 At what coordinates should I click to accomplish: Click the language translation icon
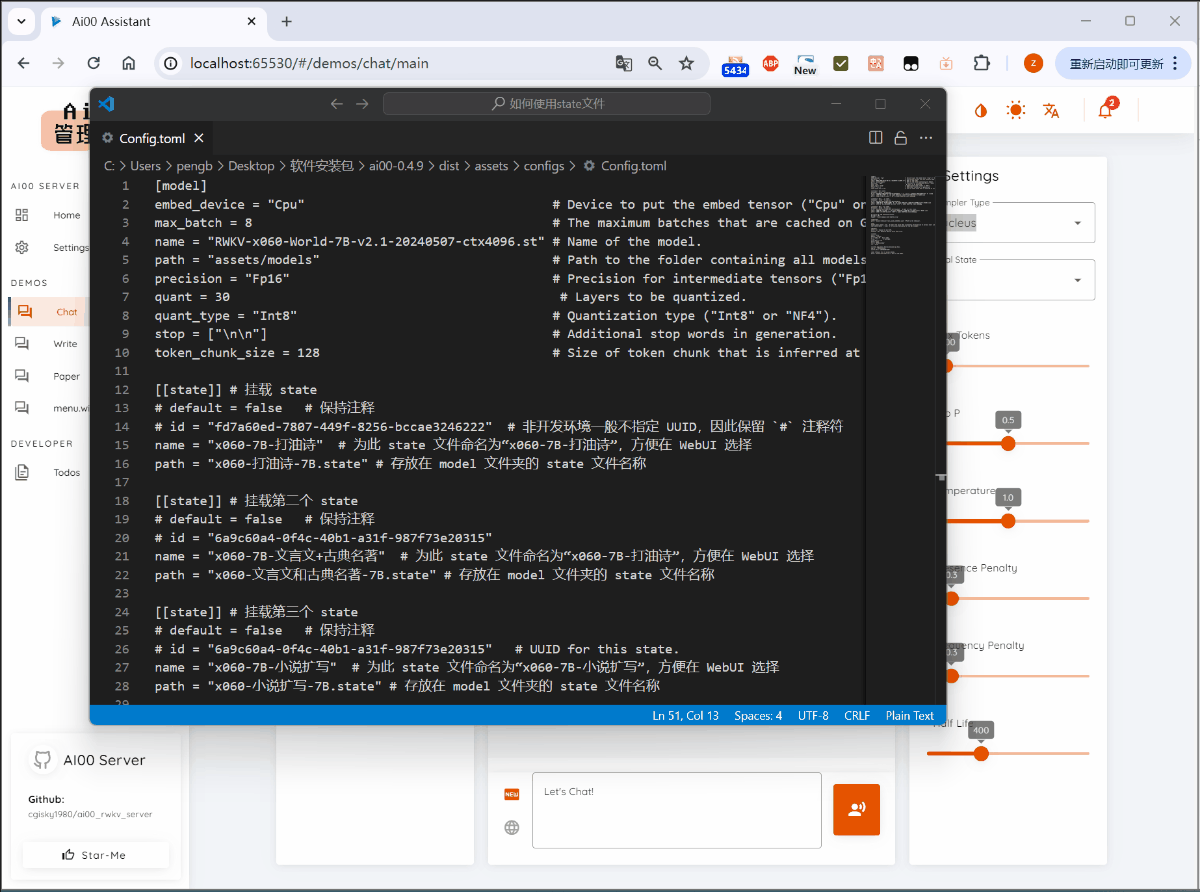[1051, 110]
